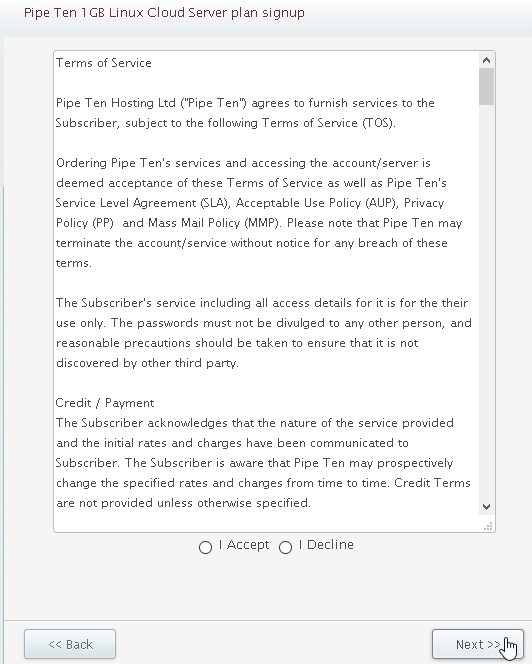Select the I Decline radio button
The height and width of the screenshot is (664, 532).
click(x=285, y=547)
